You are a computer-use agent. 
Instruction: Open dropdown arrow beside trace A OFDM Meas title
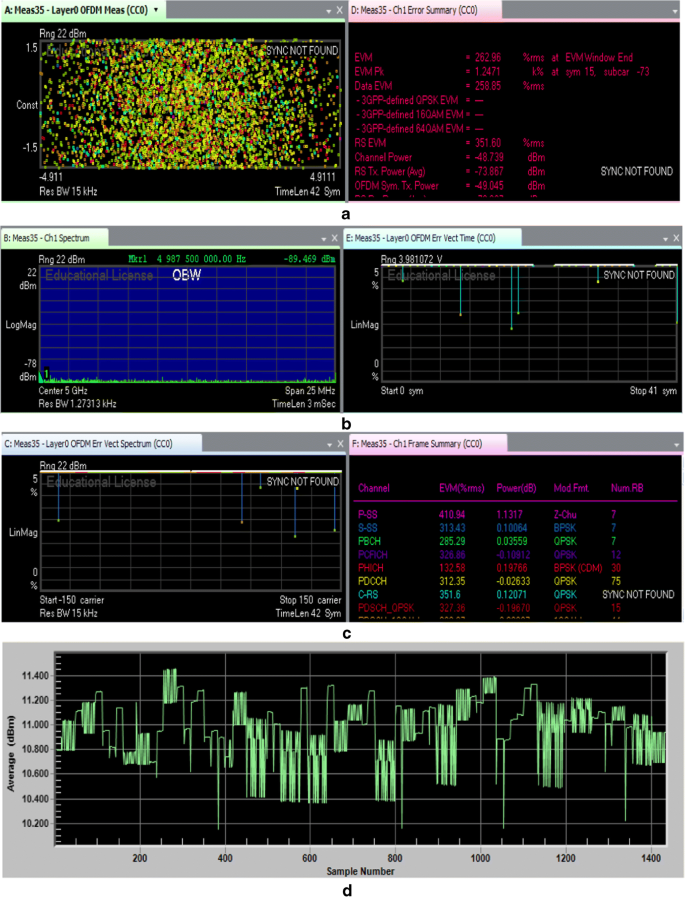[156, 10]
